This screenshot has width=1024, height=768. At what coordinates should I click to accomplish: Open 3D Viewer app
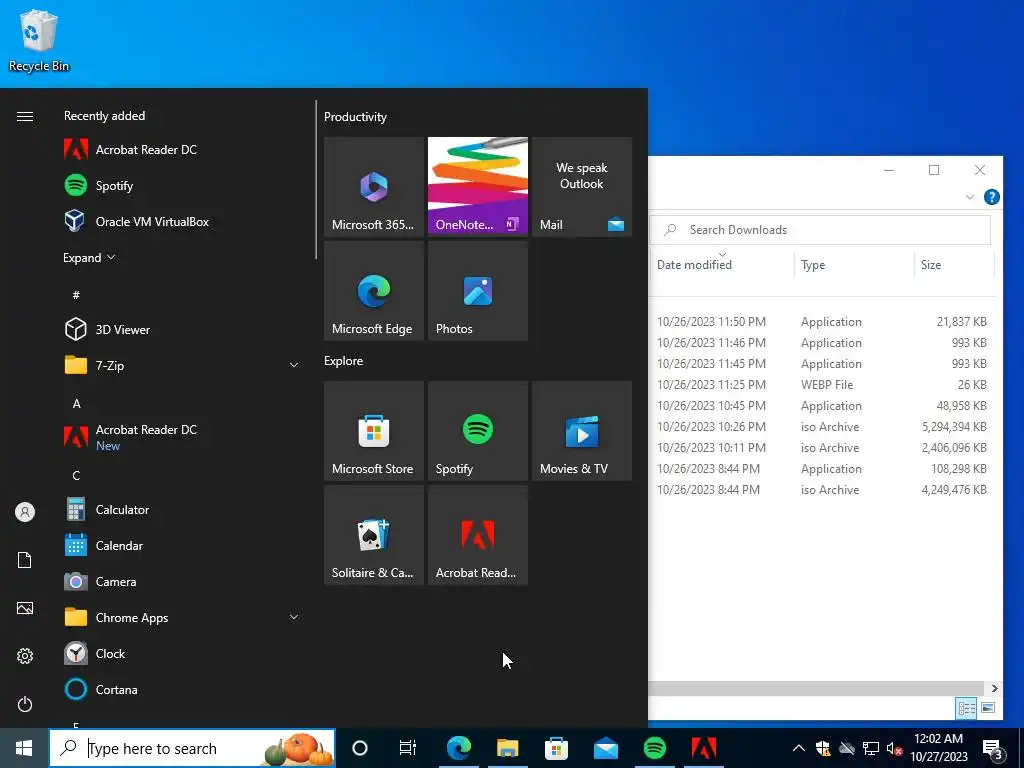click(180, 330)
